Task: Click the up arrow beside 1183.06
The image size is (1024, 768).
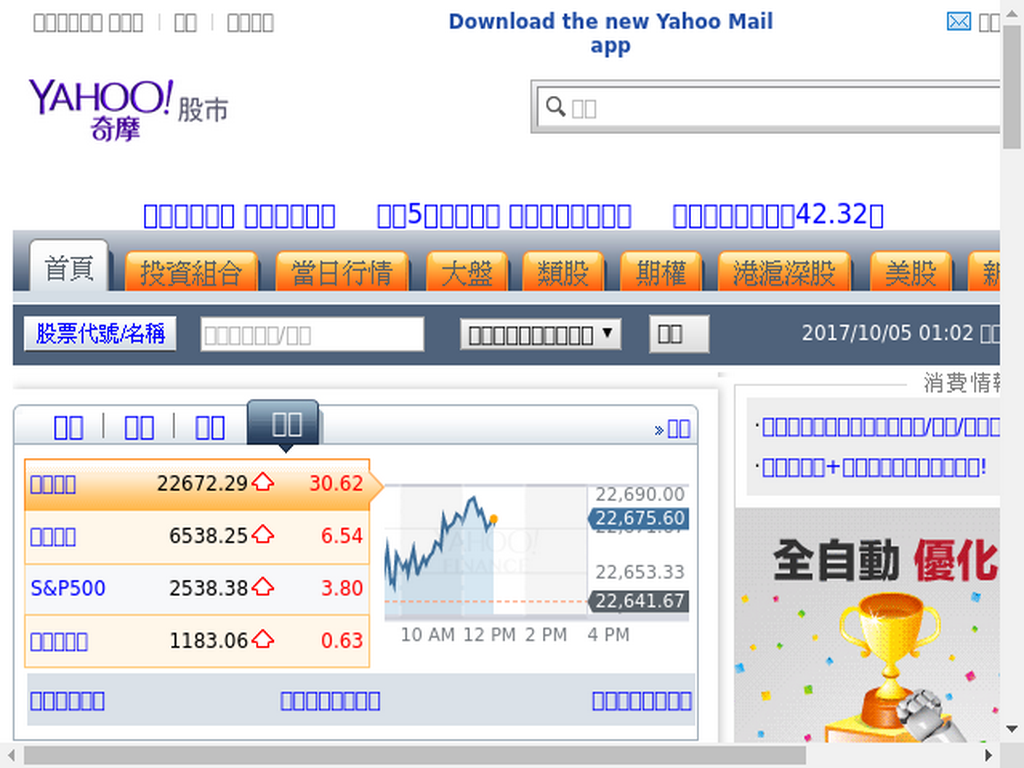Action: [263, 639]
